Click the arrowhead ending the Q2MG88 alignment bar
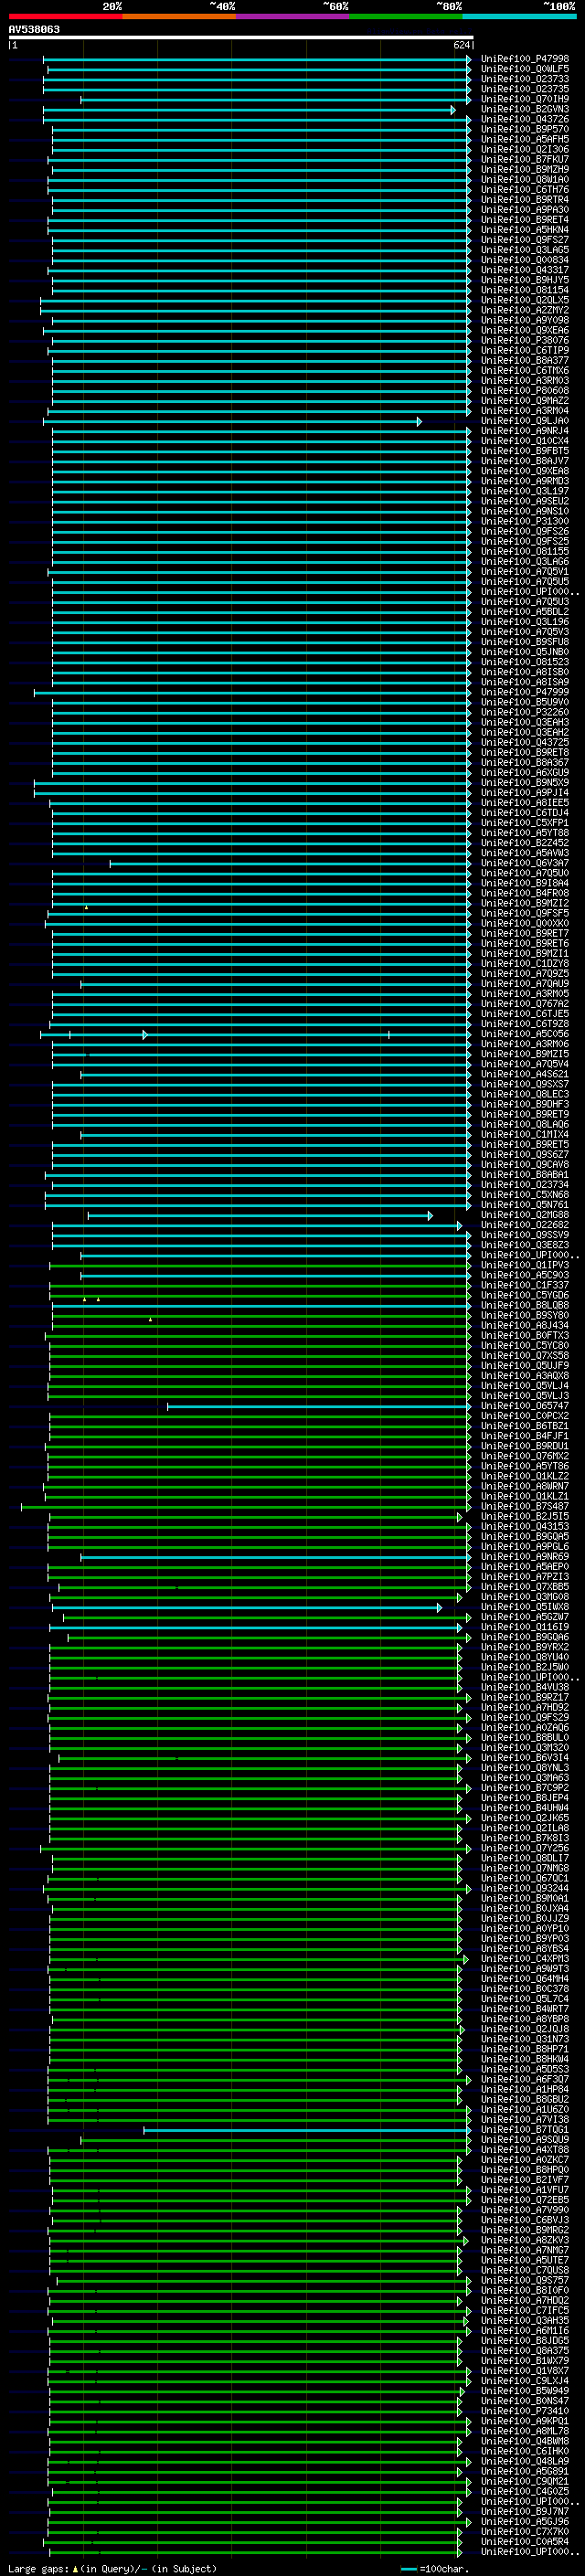Viewport: 585px width, 2576px height. coord(430,1216)
